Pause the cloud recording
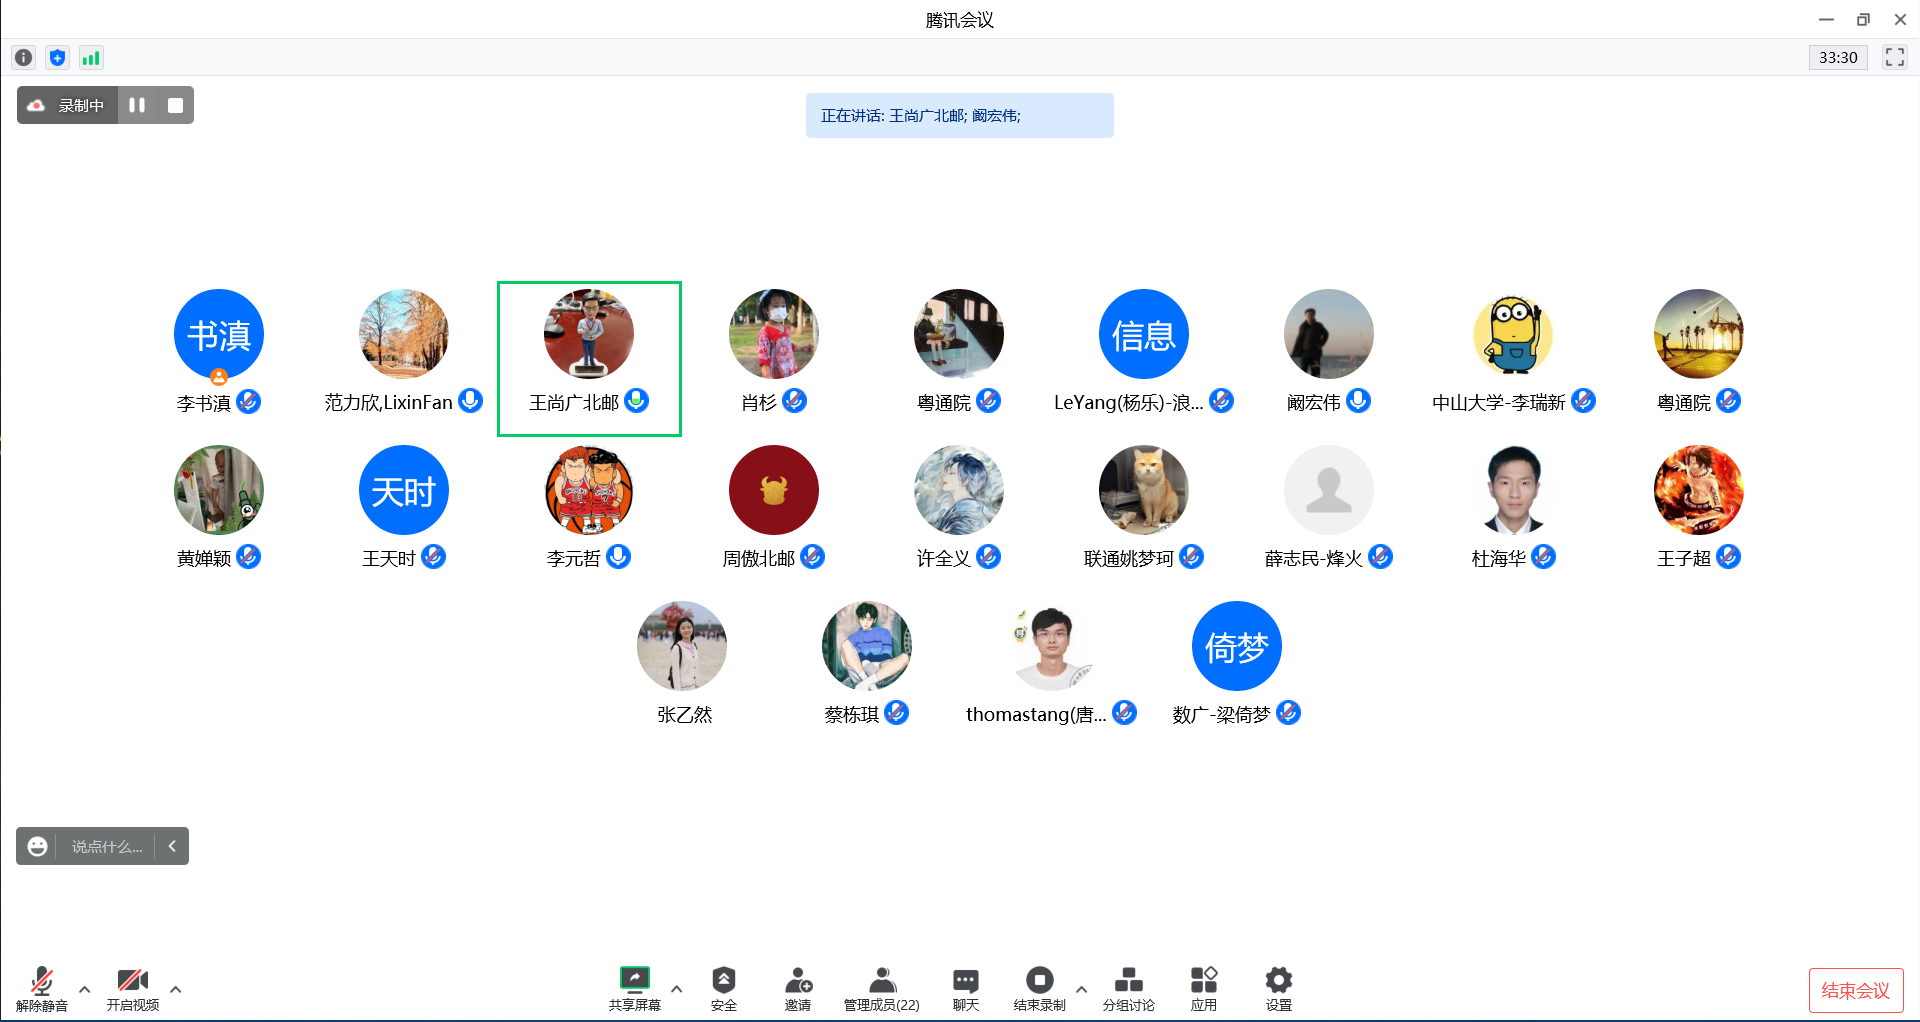The image size is (1920, 1022). (137, 105)
